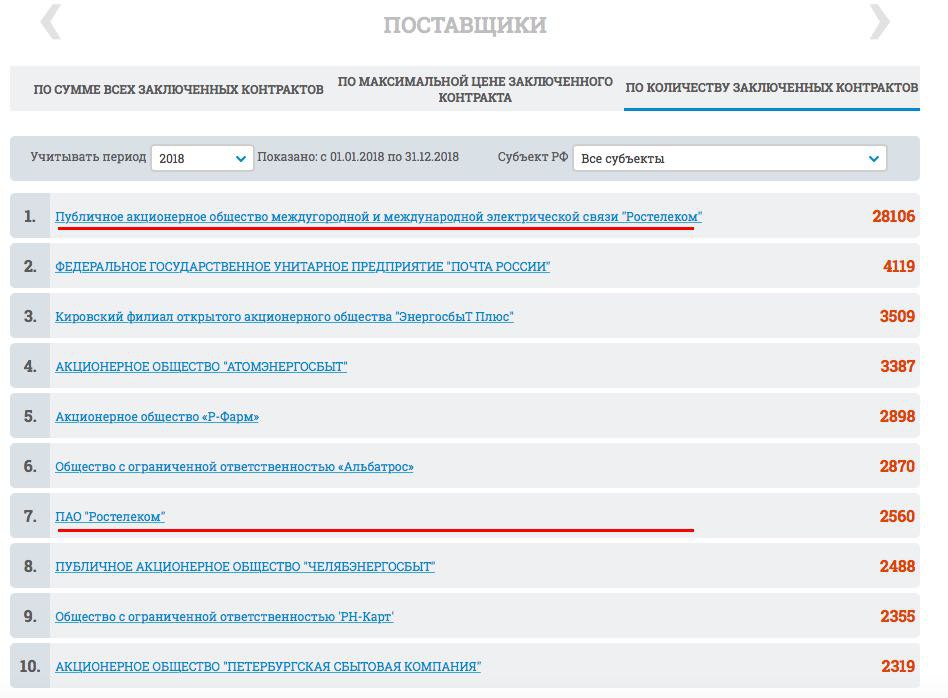The height and width of the screenshot is (698, 948).
Task: Go to next section with right arrow
Action: click(x=880, y=22)
